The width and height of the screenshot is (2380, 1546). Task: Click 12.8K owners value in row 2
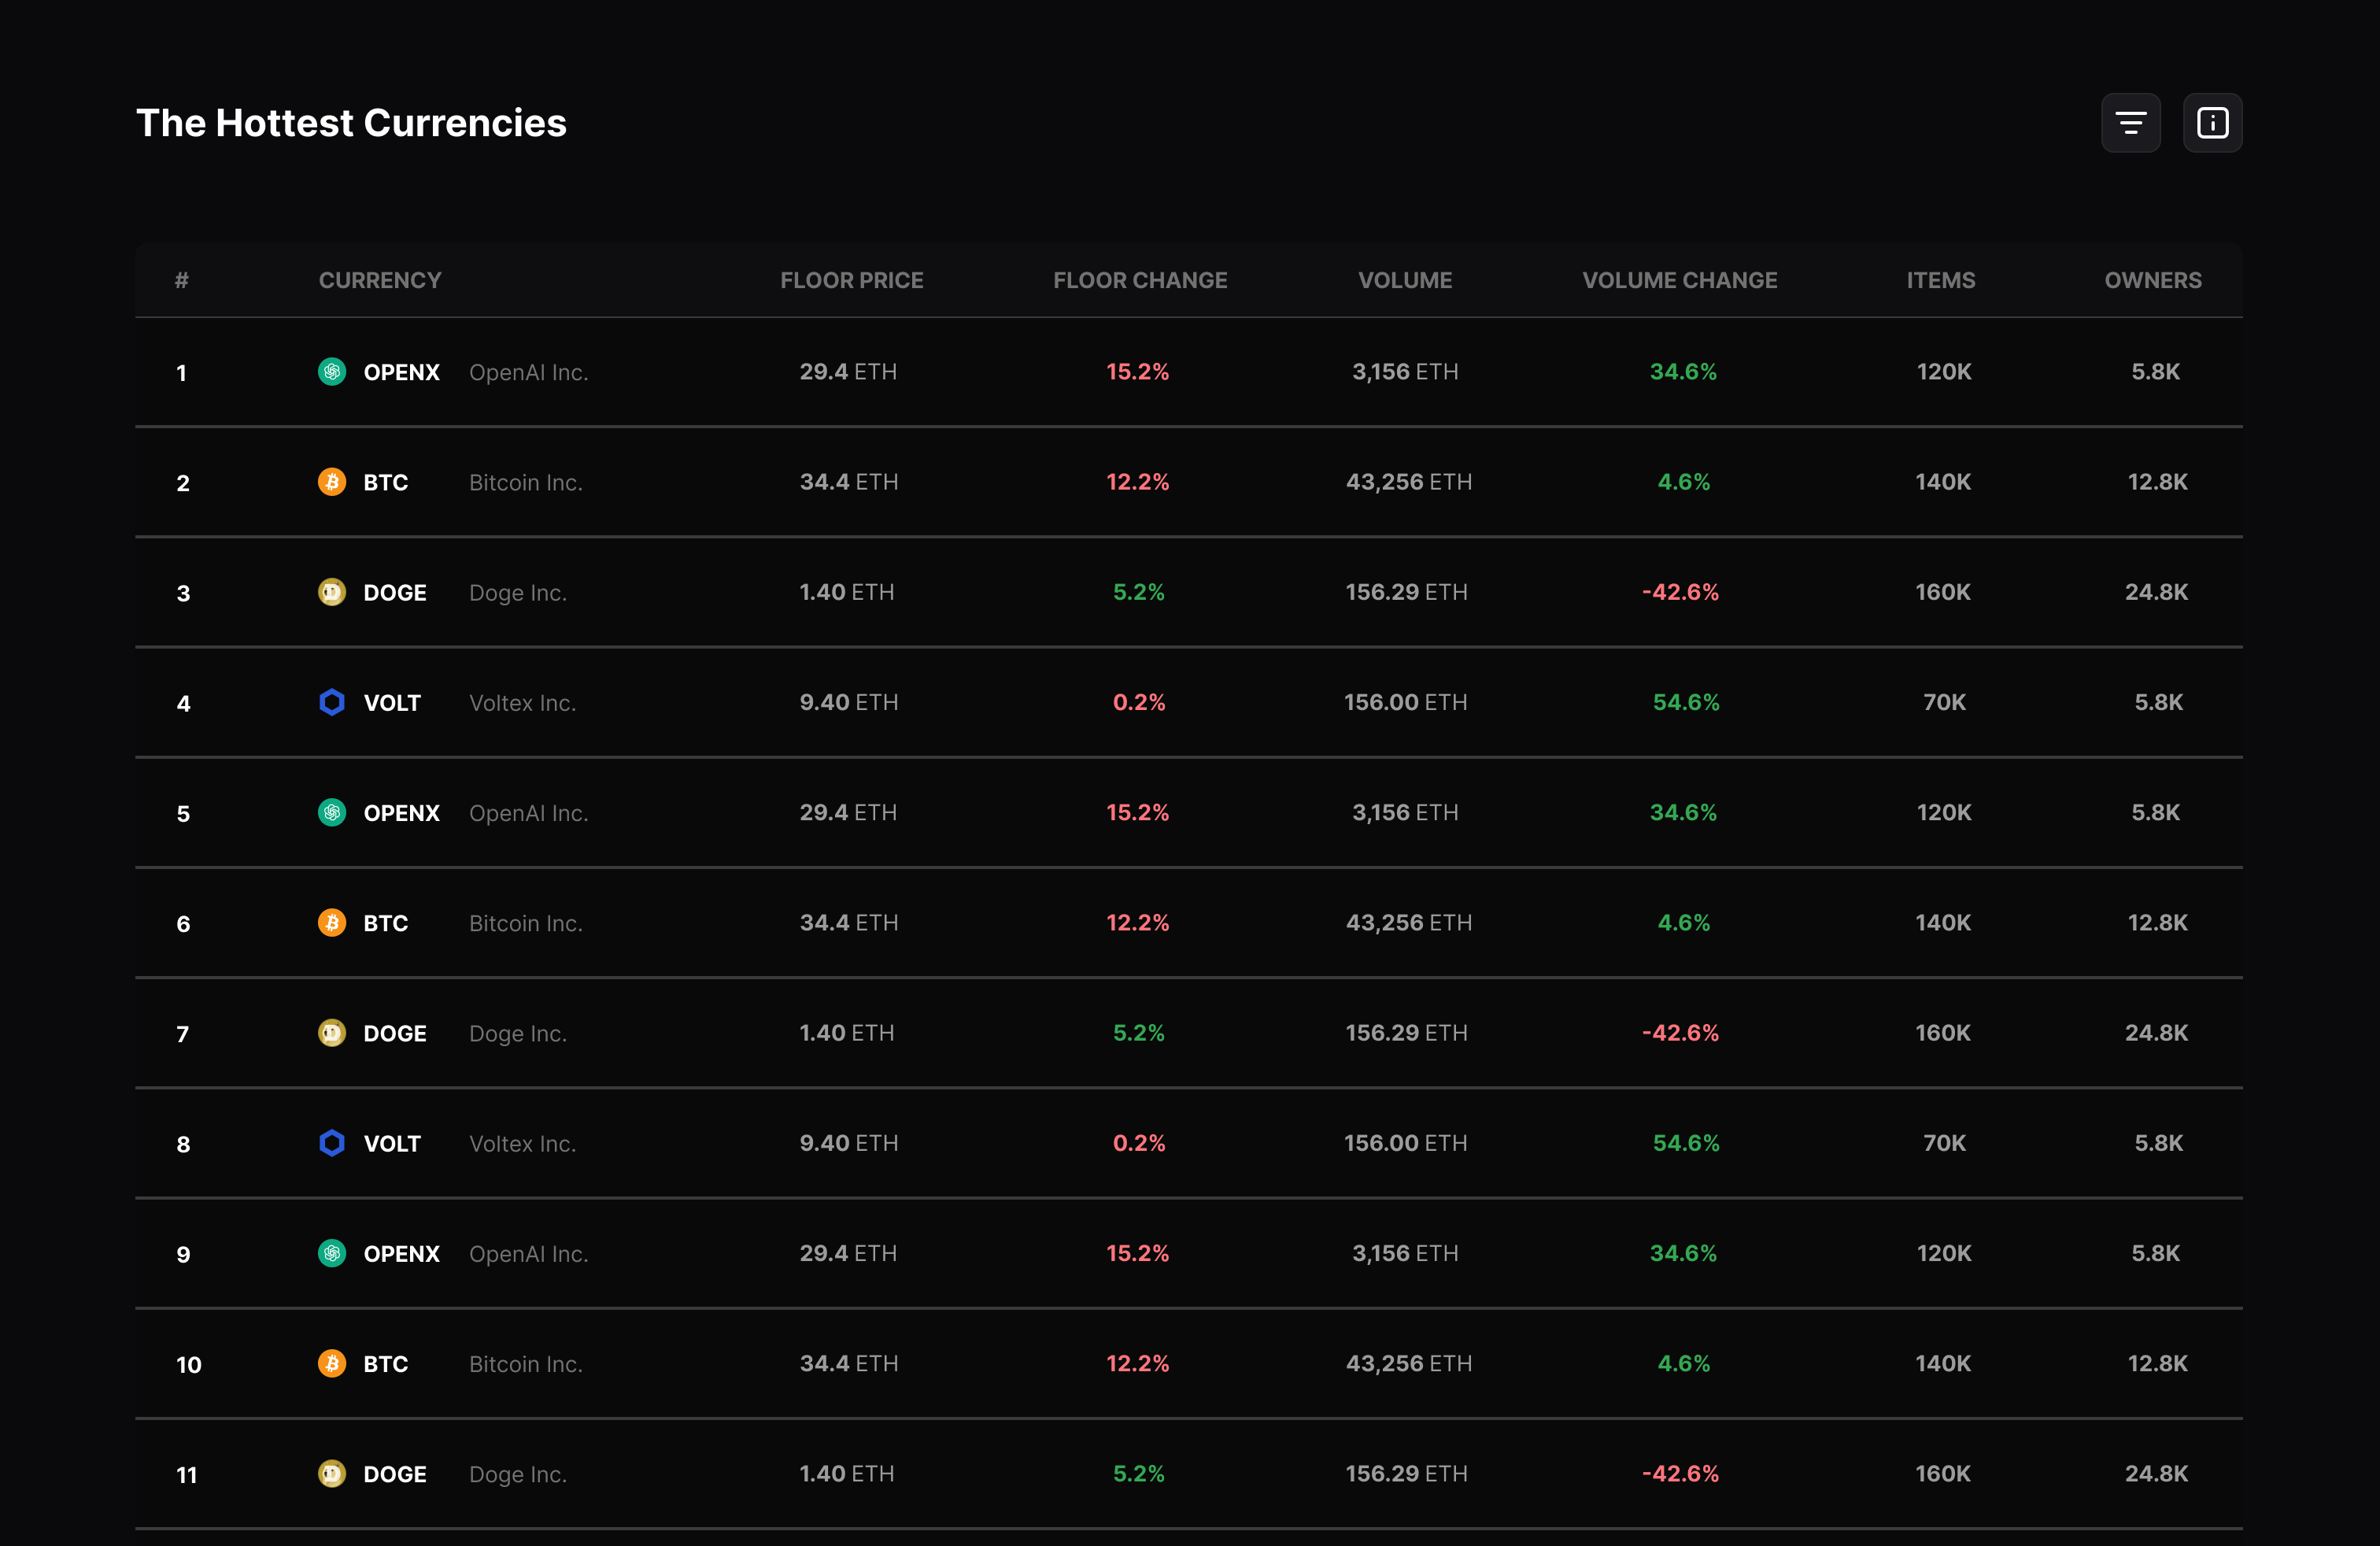[x=2158, y=482]
